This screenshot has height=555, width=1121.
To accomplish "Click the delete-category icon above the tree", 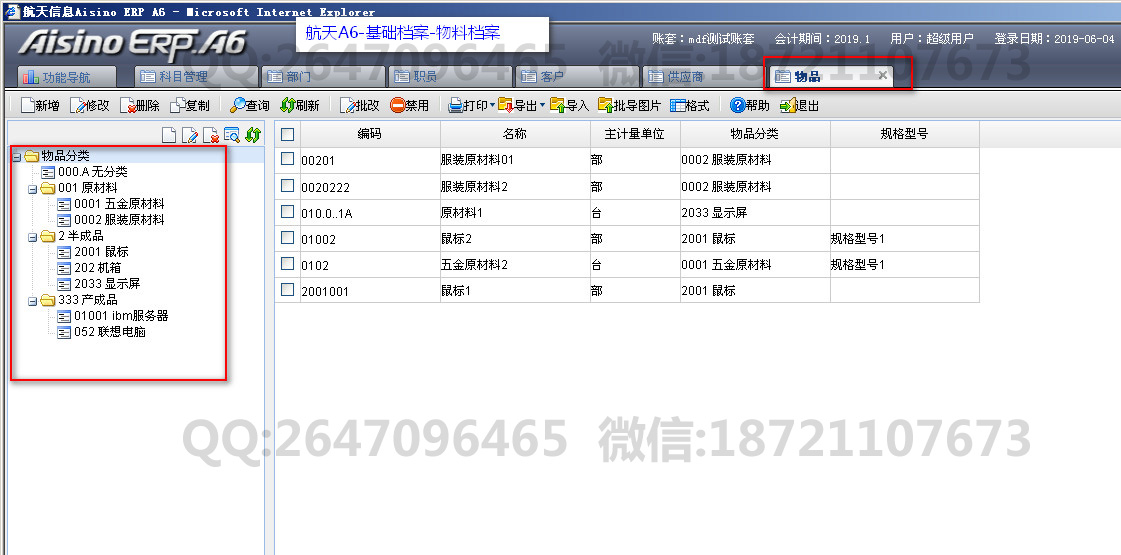I will (211, 135).
